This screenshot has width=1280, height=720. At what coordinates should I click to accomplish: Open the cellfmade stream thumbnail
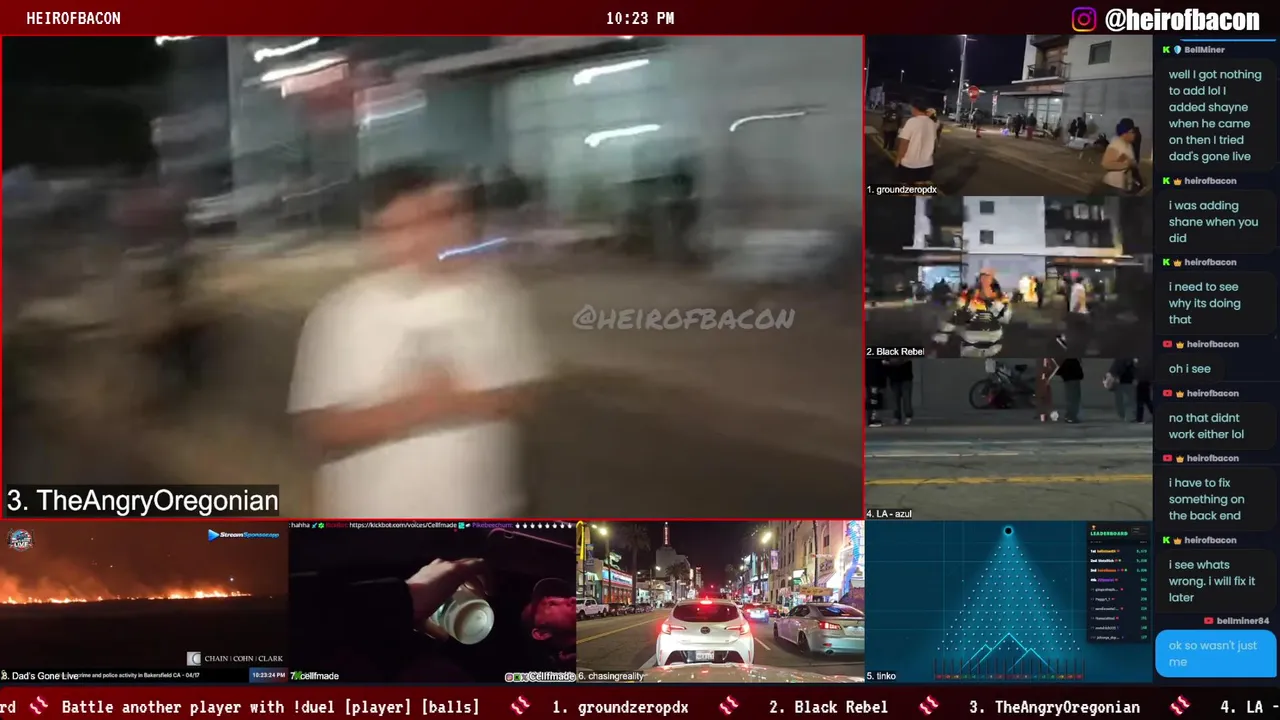432,601
